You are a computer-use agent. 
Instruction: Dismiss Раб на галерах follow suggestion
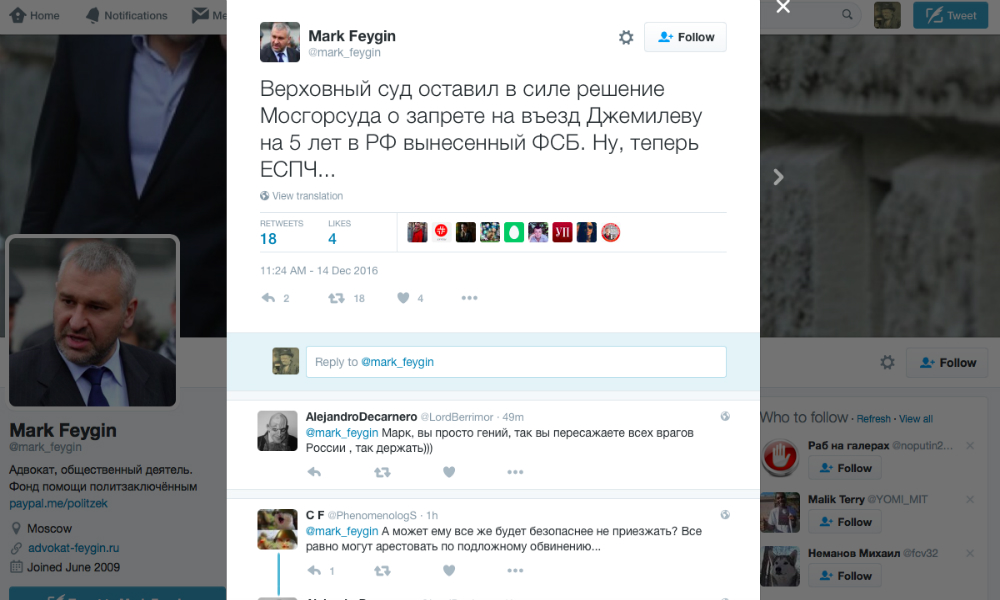coord(970,446)
